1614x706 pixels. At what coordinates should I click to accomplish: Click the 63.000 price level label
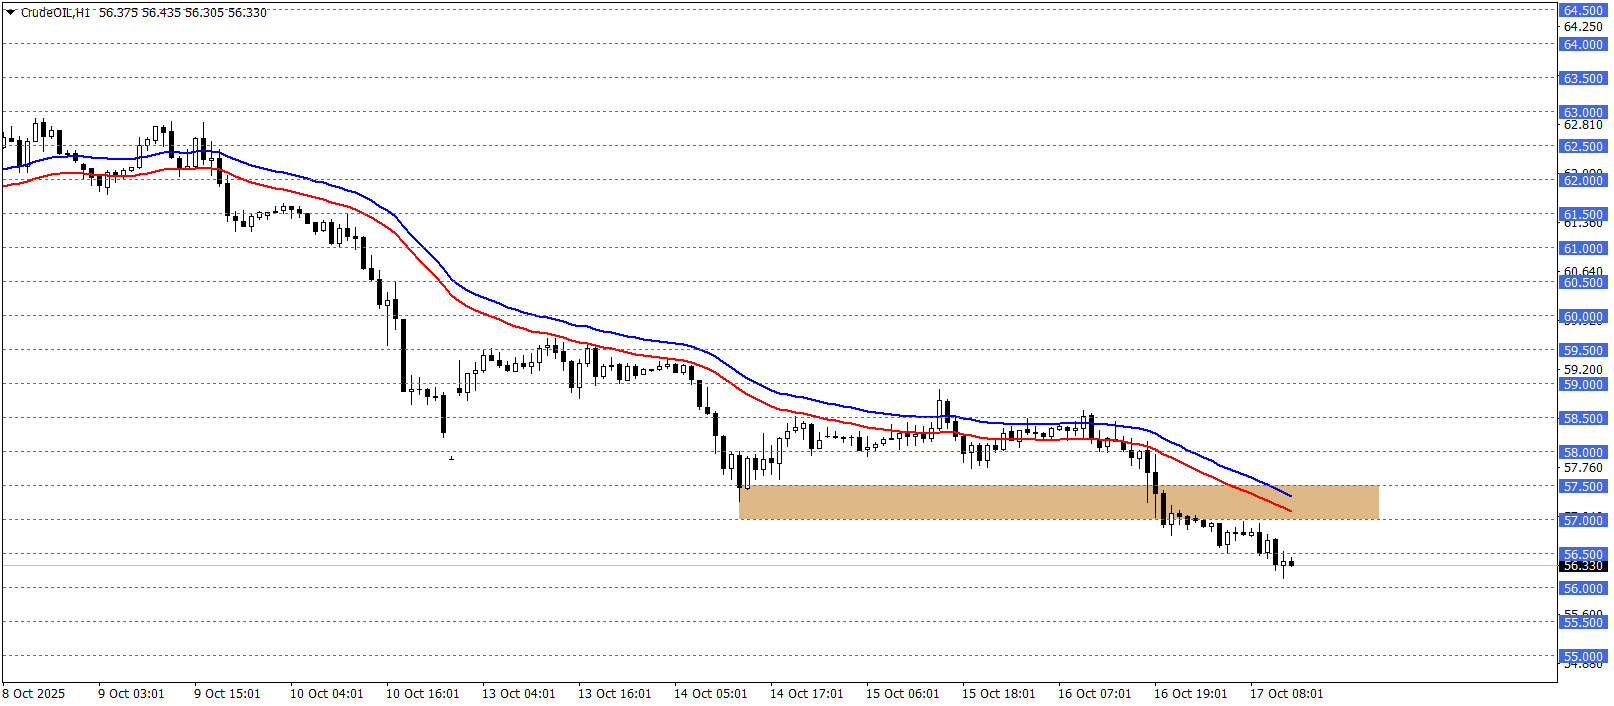coord(1583,112)
